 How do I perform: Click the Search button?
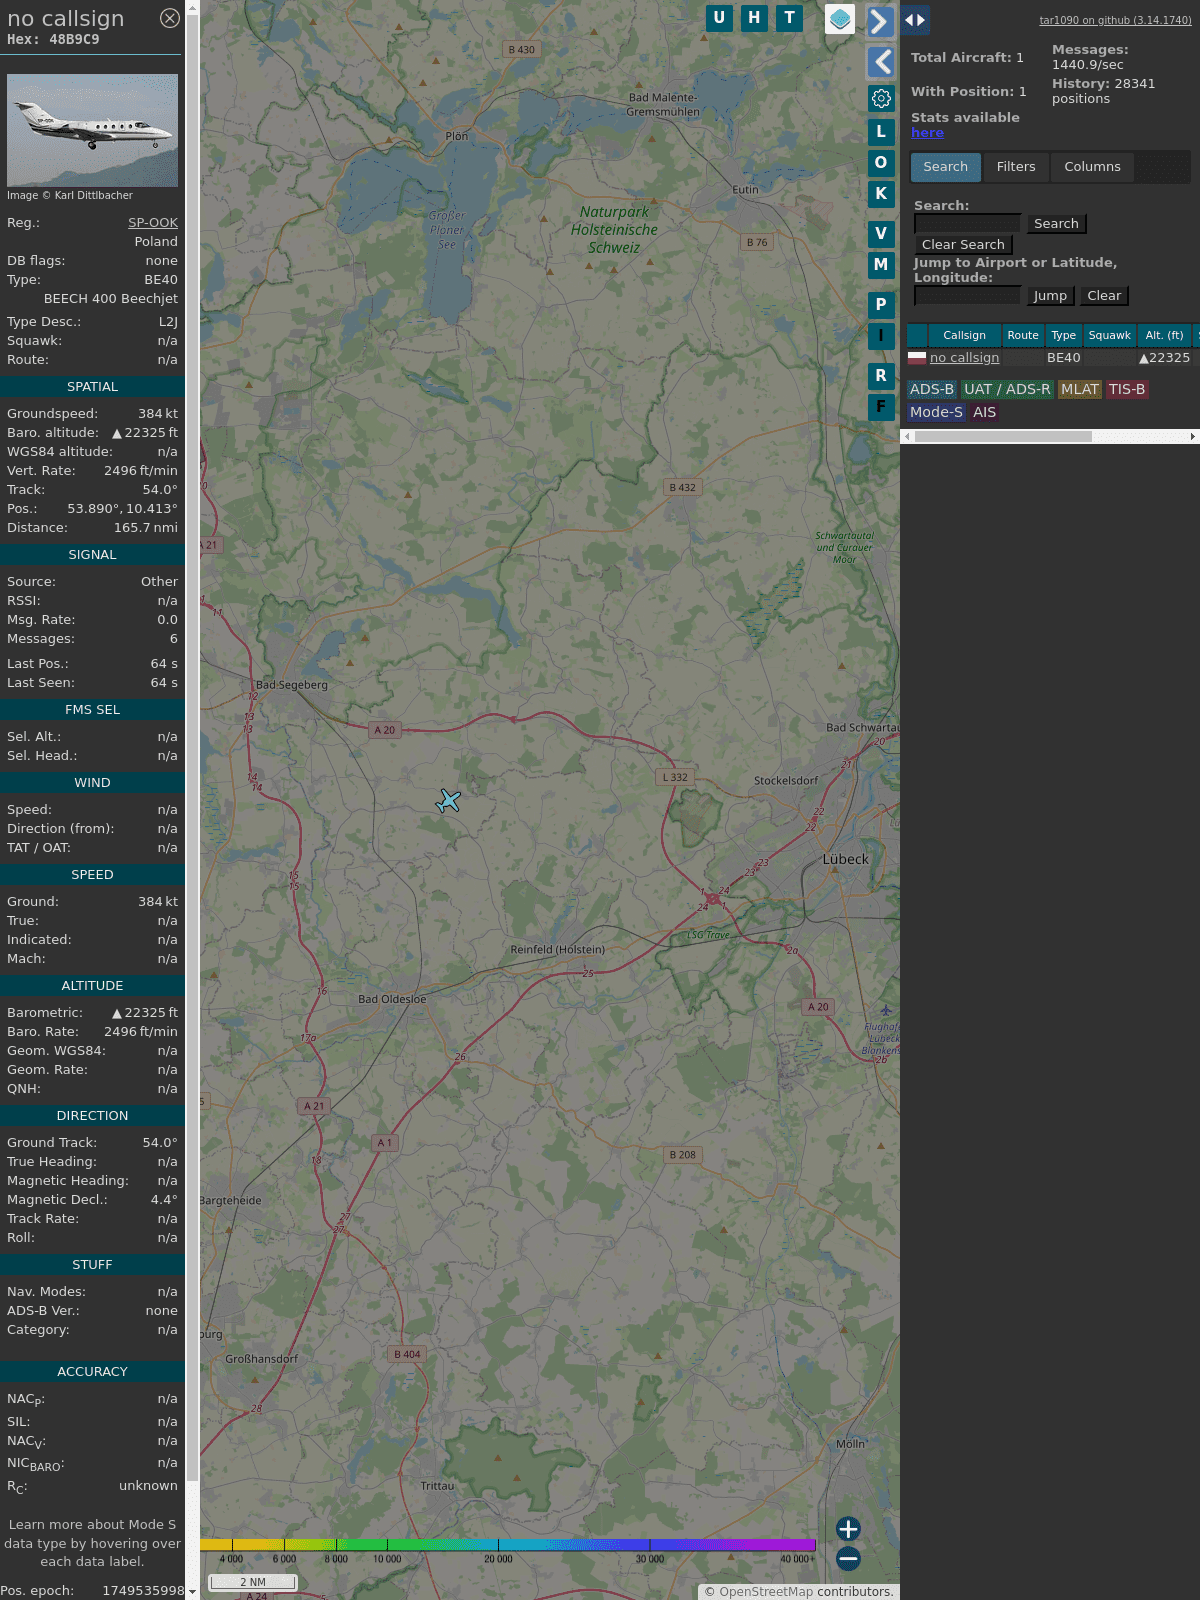click(x=1056, y=224)
